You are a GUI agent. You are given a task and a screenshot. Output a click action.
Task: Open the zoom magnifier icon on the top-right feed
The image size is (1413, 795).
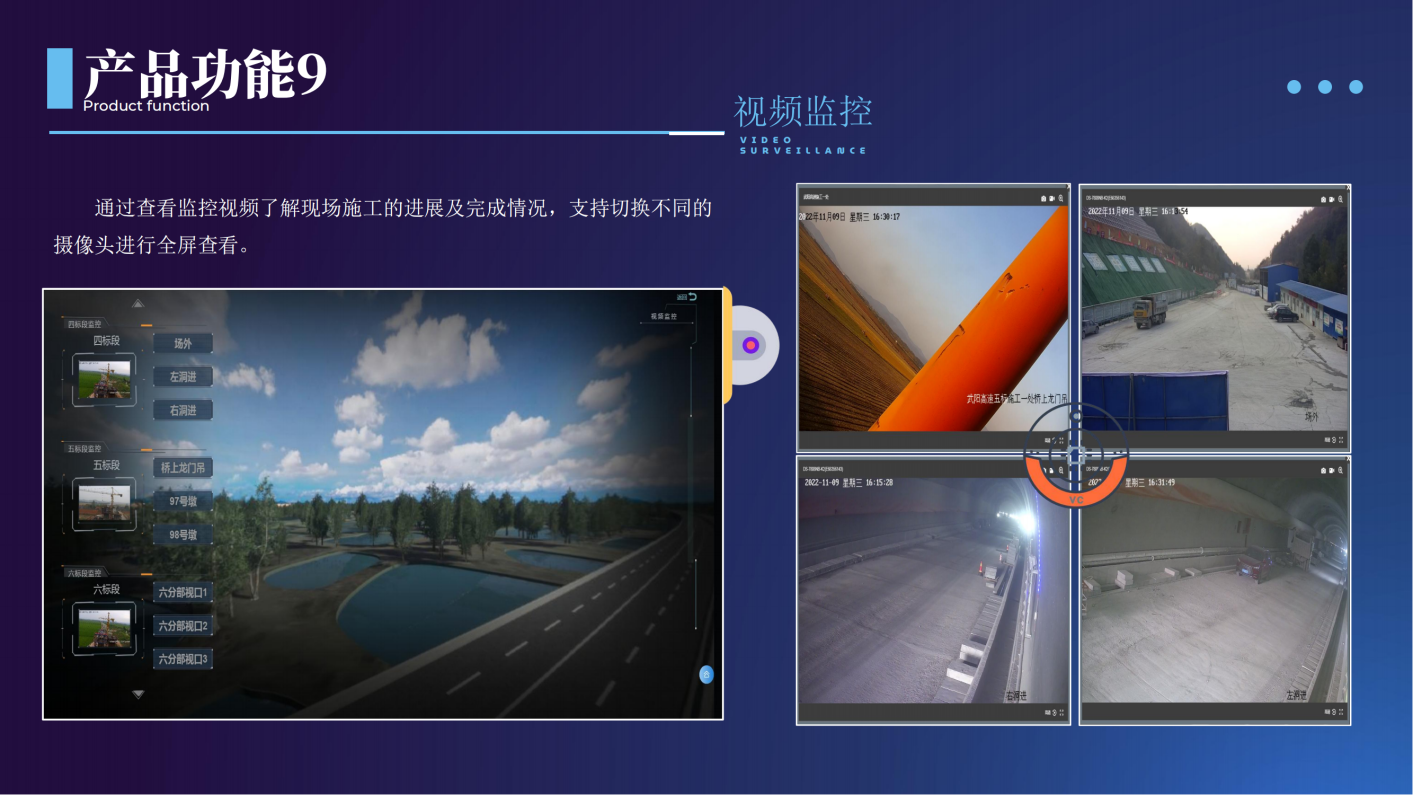click(x=1341, y=197)
